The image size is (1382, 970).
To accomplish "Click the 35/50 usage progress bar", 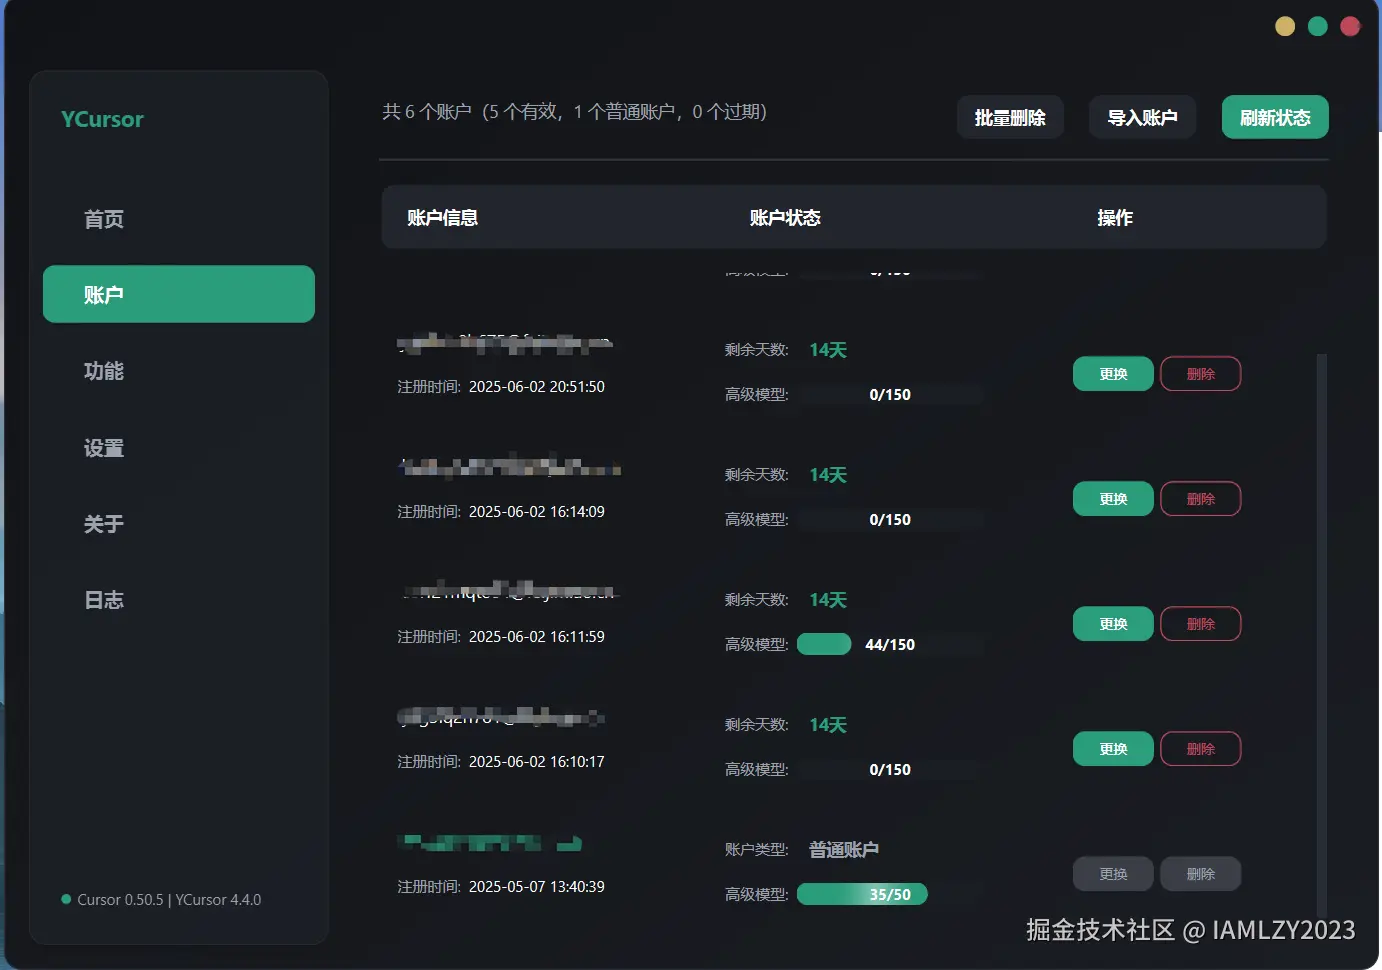I will (862, 893).
